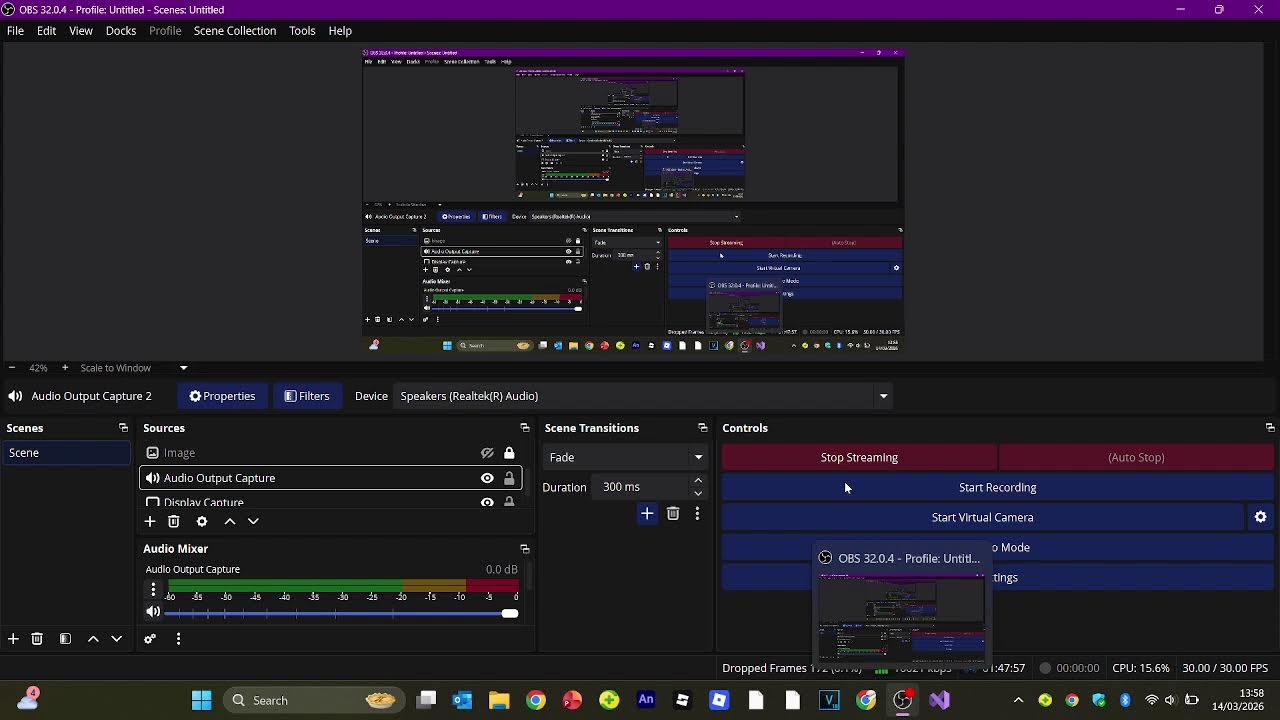Pop out the Scenes dock
This screenshot has height=720, width=1280.
pos(123,428)
